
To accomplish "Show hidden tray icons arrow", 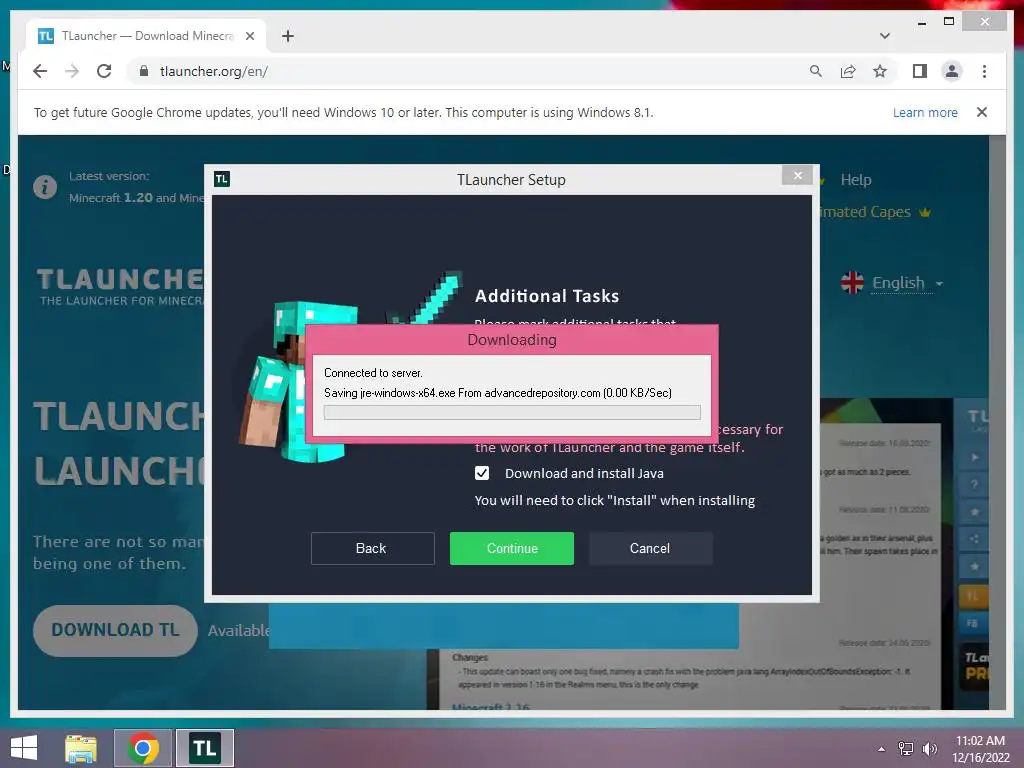I will tap(882, 749).
